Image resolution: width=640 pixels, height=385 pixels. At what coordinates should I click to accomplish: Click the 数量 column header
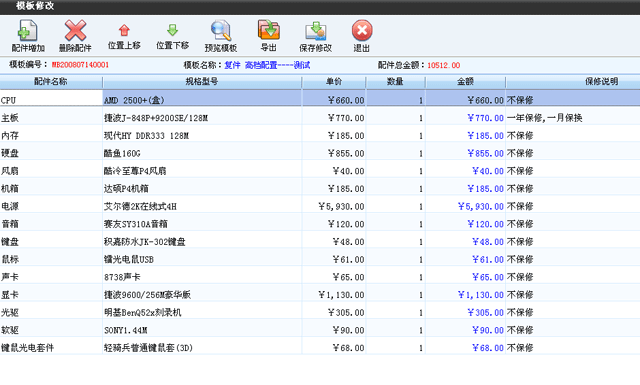pyautogui.click(x=395, y=82)
